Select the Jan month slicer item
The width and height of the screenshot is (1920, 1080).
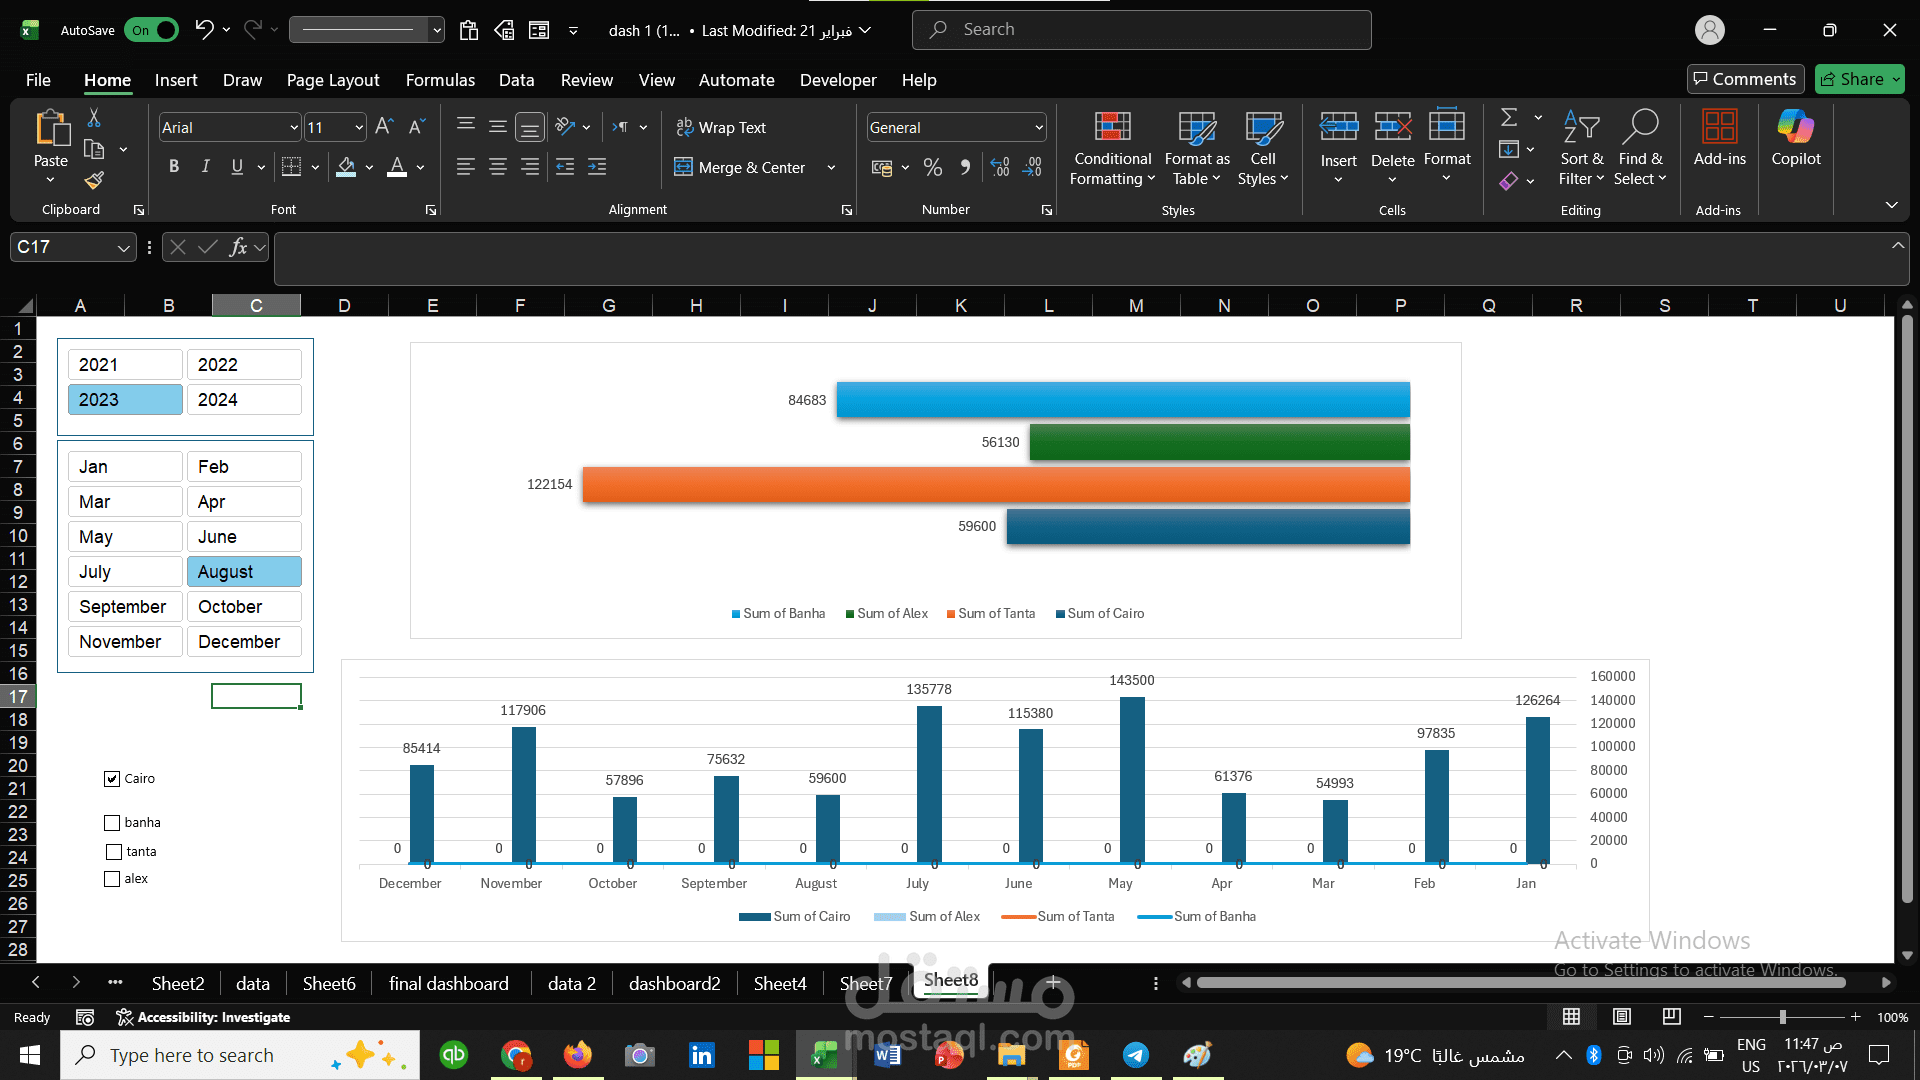(125, 467)
